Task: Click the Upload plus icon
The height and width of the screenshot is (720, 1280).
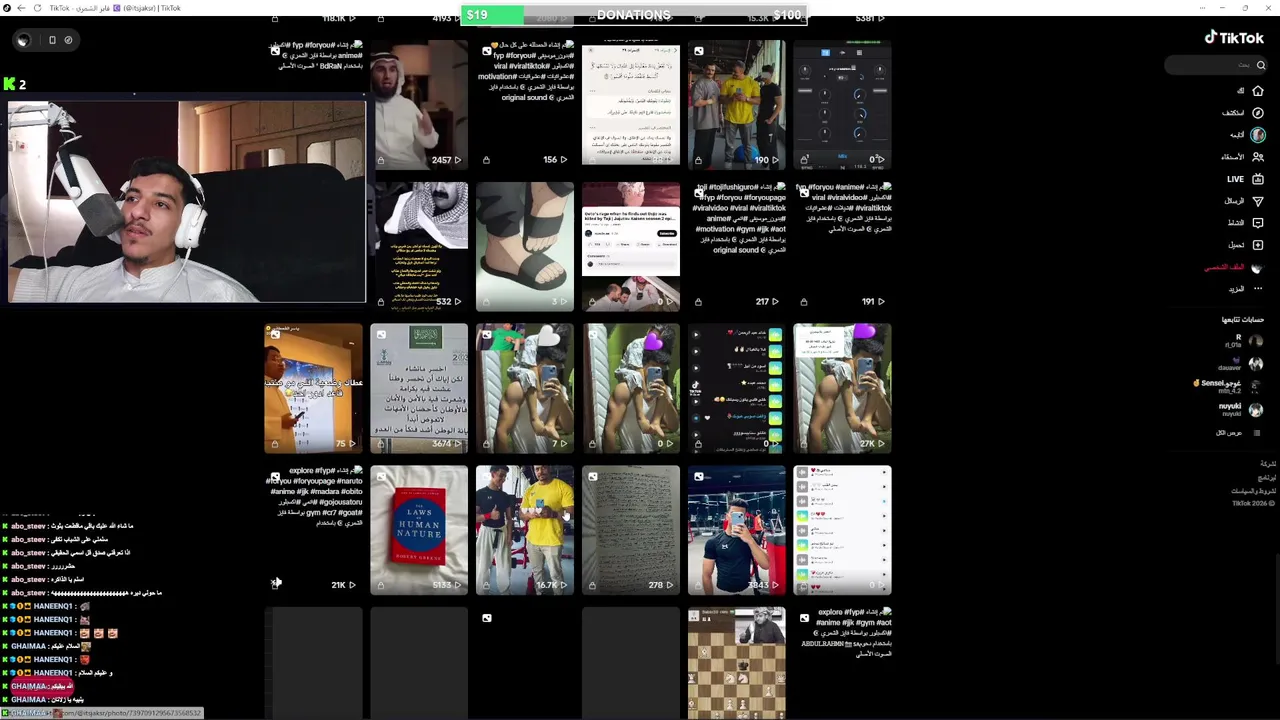Action: 1258,245
